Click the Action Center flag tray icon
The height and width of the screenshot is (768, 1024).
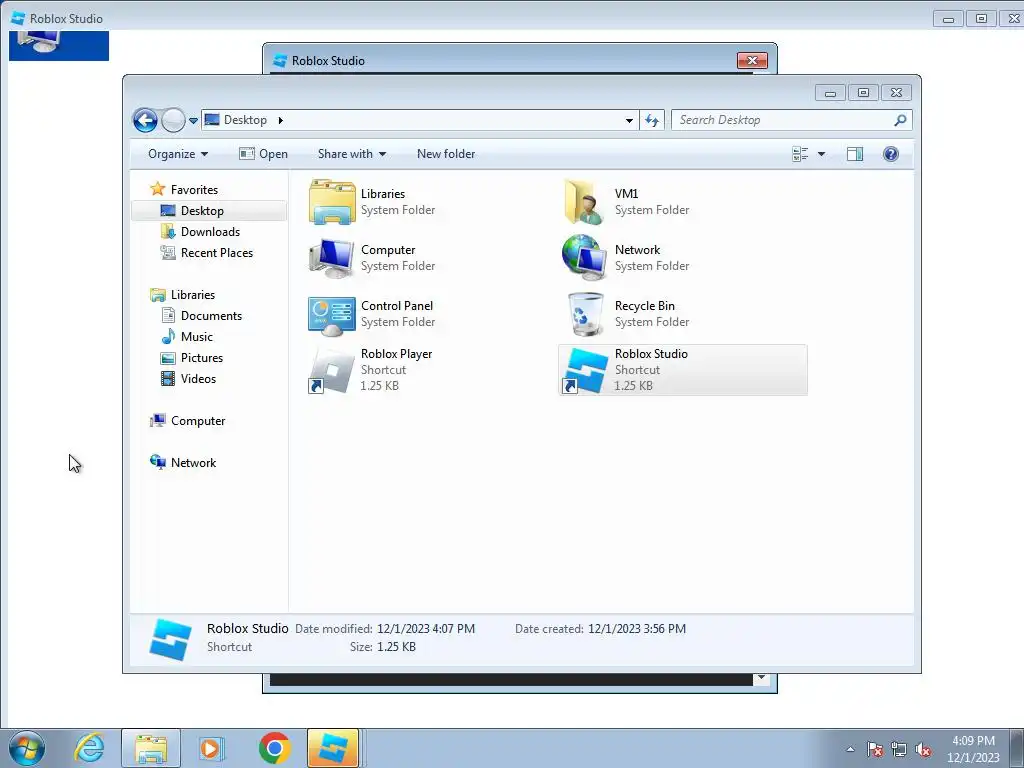tap(875, 749)
